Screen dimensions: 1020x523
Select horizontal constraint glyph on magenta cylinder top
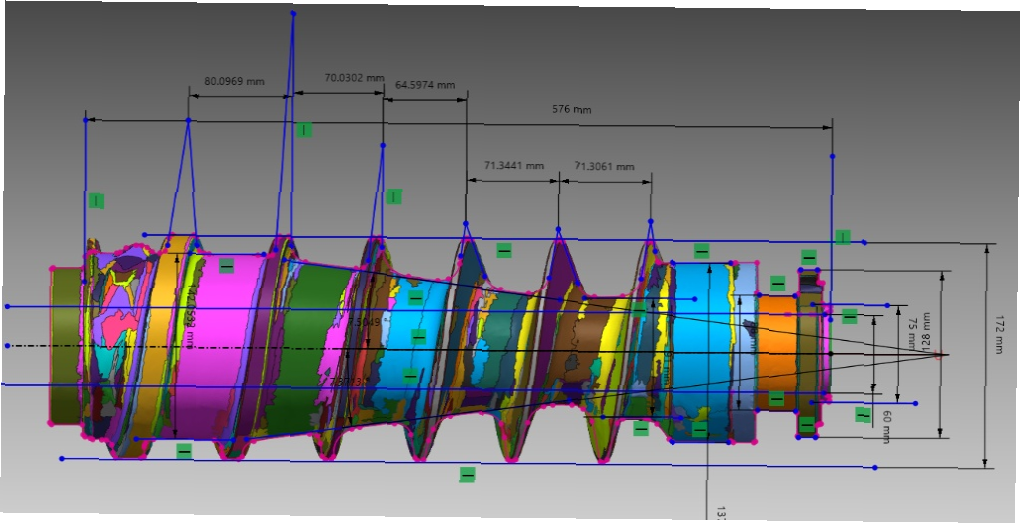226,266
